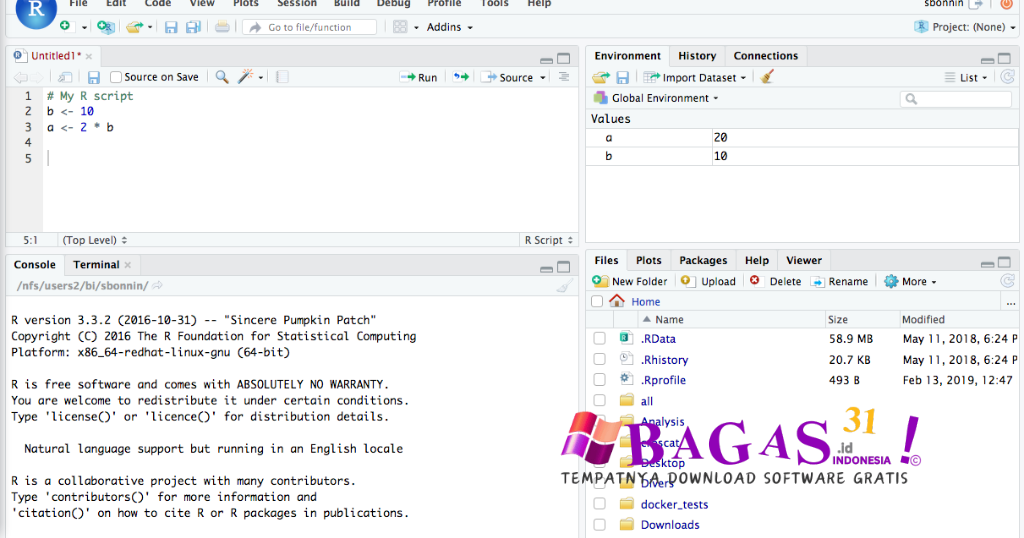Open the Terminal tab
1024x538 pixels.
[96, 264]
